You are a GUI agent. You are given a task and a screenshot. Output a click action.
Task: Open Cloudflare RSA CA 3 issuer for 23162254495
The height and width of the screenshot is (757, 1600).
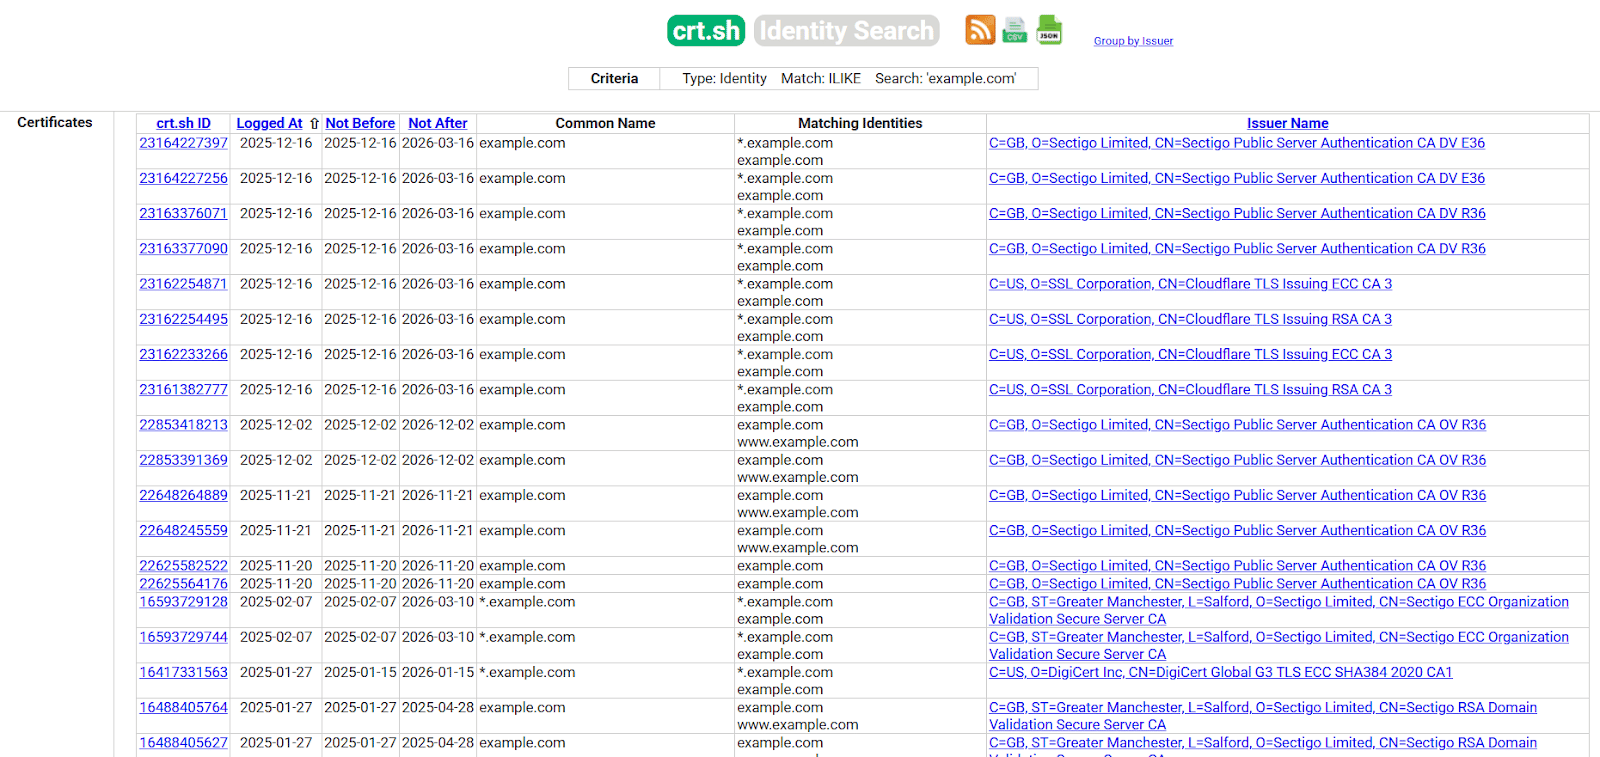[x=1190, y=319]
